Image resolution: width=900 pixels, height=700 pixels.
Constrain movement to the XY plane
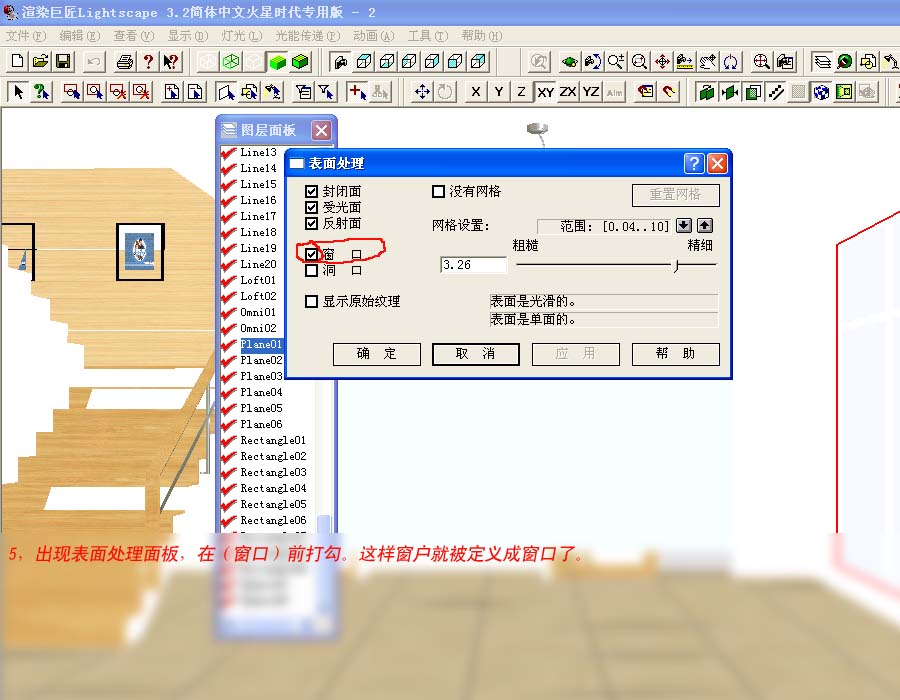[x=545, y=91]
